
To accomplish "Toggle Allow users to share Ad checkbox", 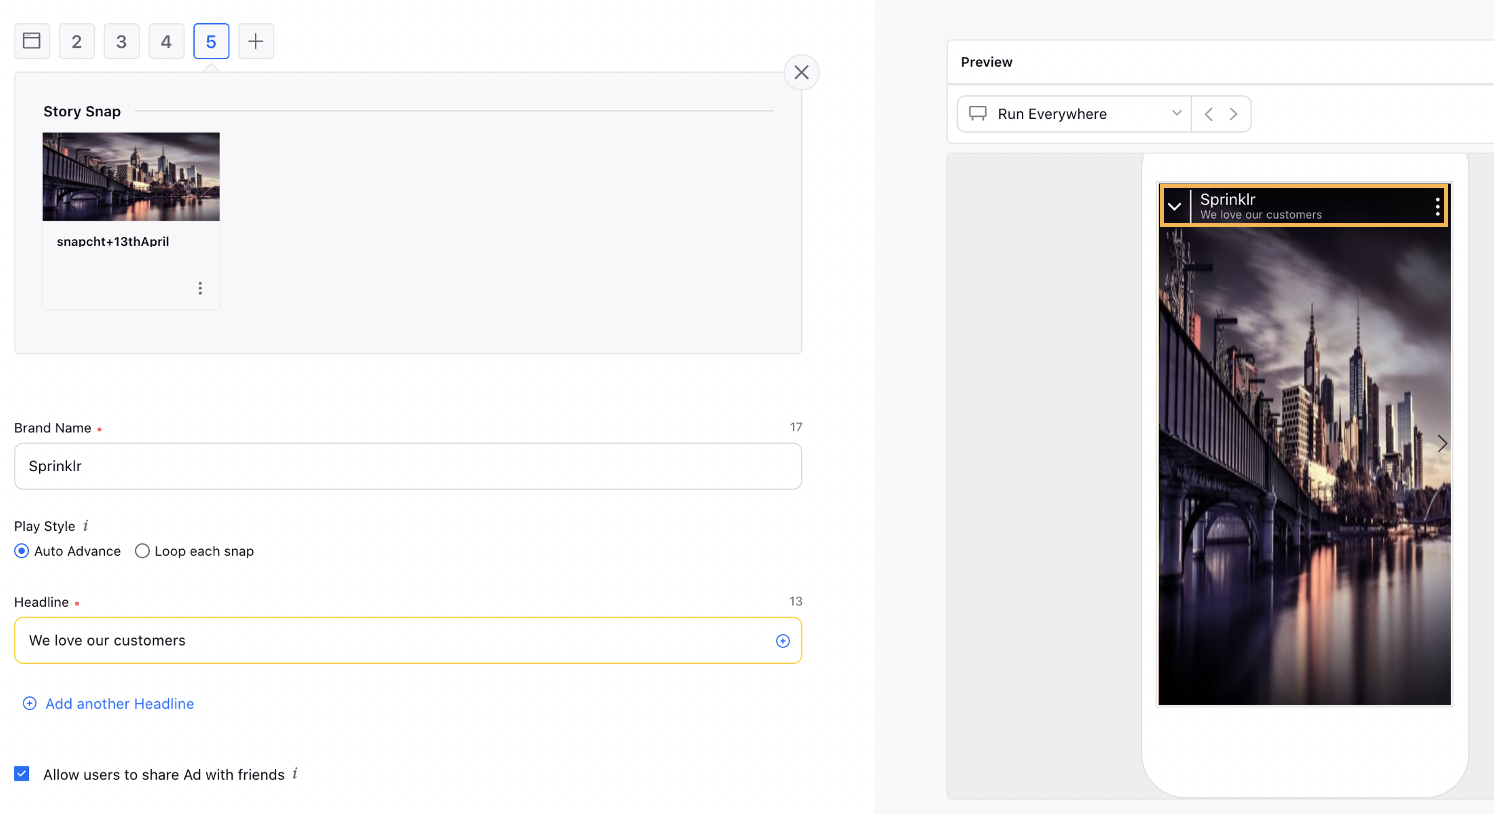I will point(22,774).
